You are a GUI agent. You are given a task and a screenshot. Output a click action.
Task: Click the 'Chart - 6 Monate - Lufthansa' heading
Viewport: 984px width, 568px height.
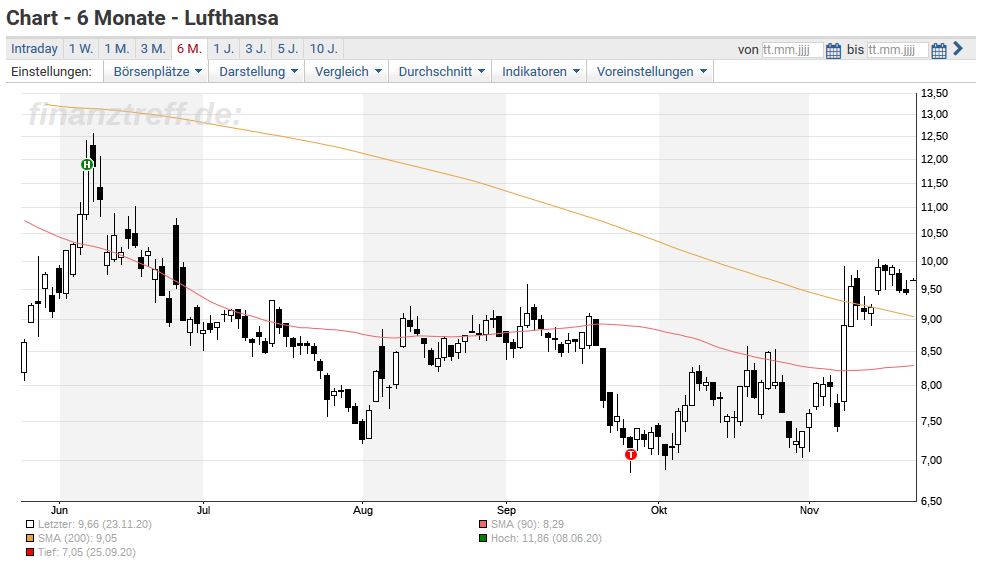[x=142, y=18]
